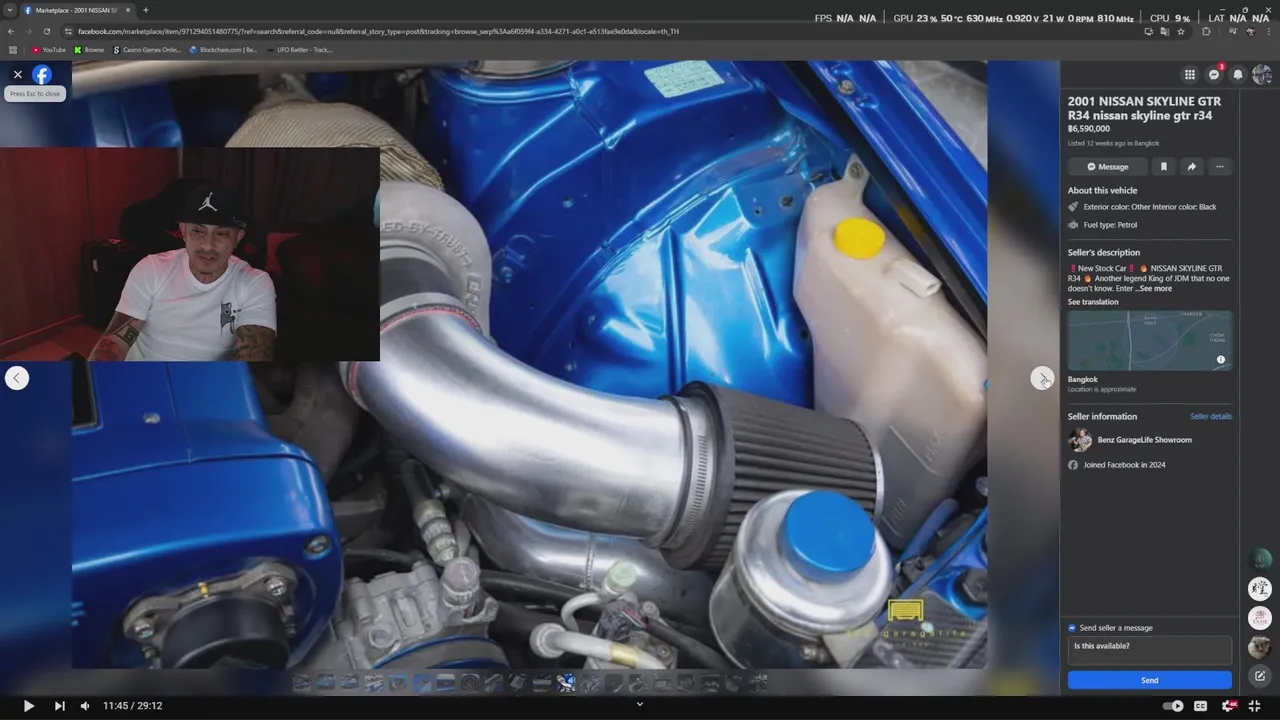Click 'Joined Facebook in 2024' text

[x=1124, y=465]
